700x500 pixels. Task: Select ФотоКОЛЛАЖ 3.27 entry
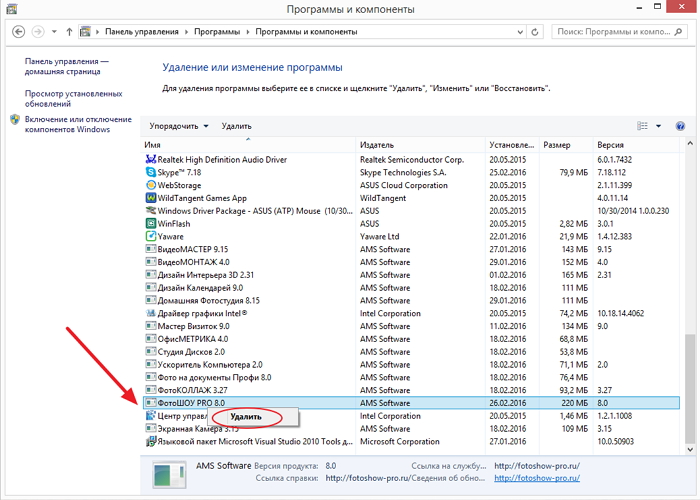411,390
